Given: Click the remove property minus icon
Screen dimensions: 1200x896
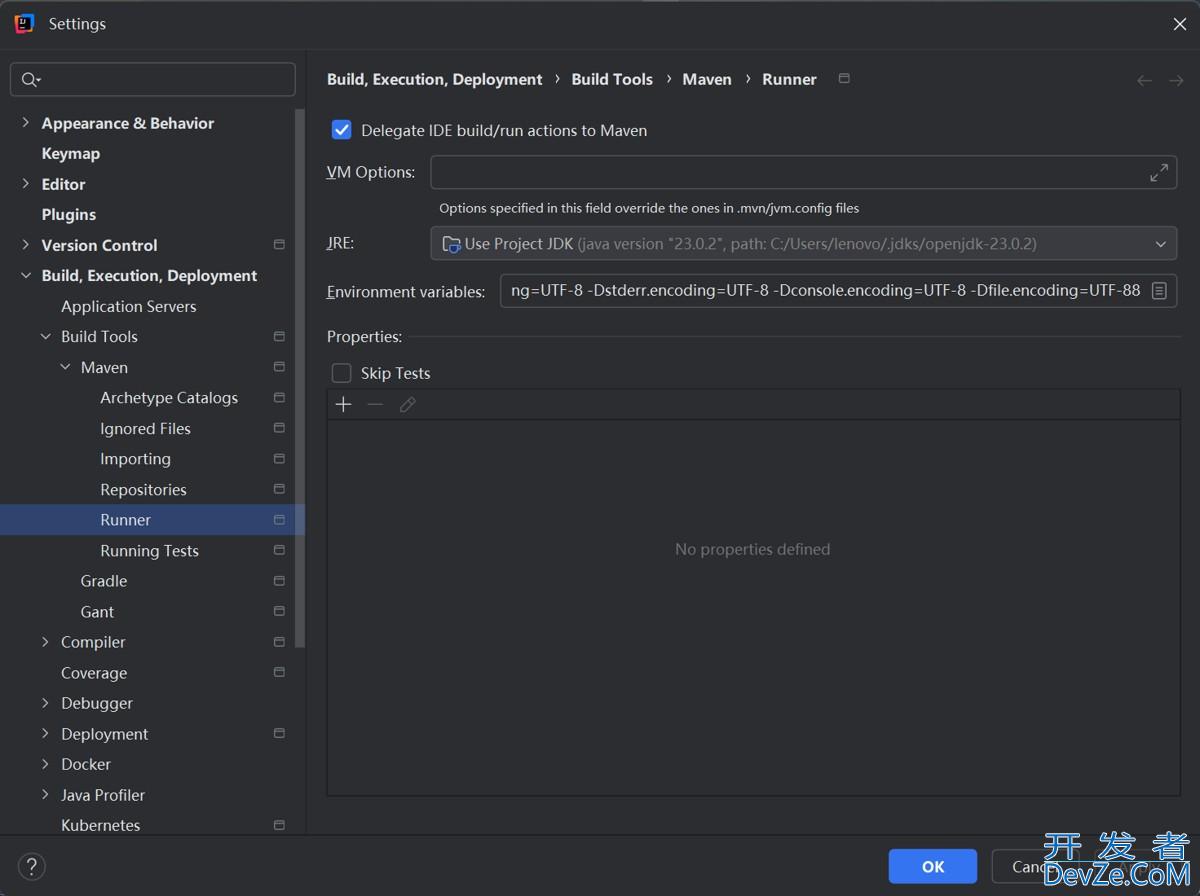Looking at the screenshot, I should [375, 405].
